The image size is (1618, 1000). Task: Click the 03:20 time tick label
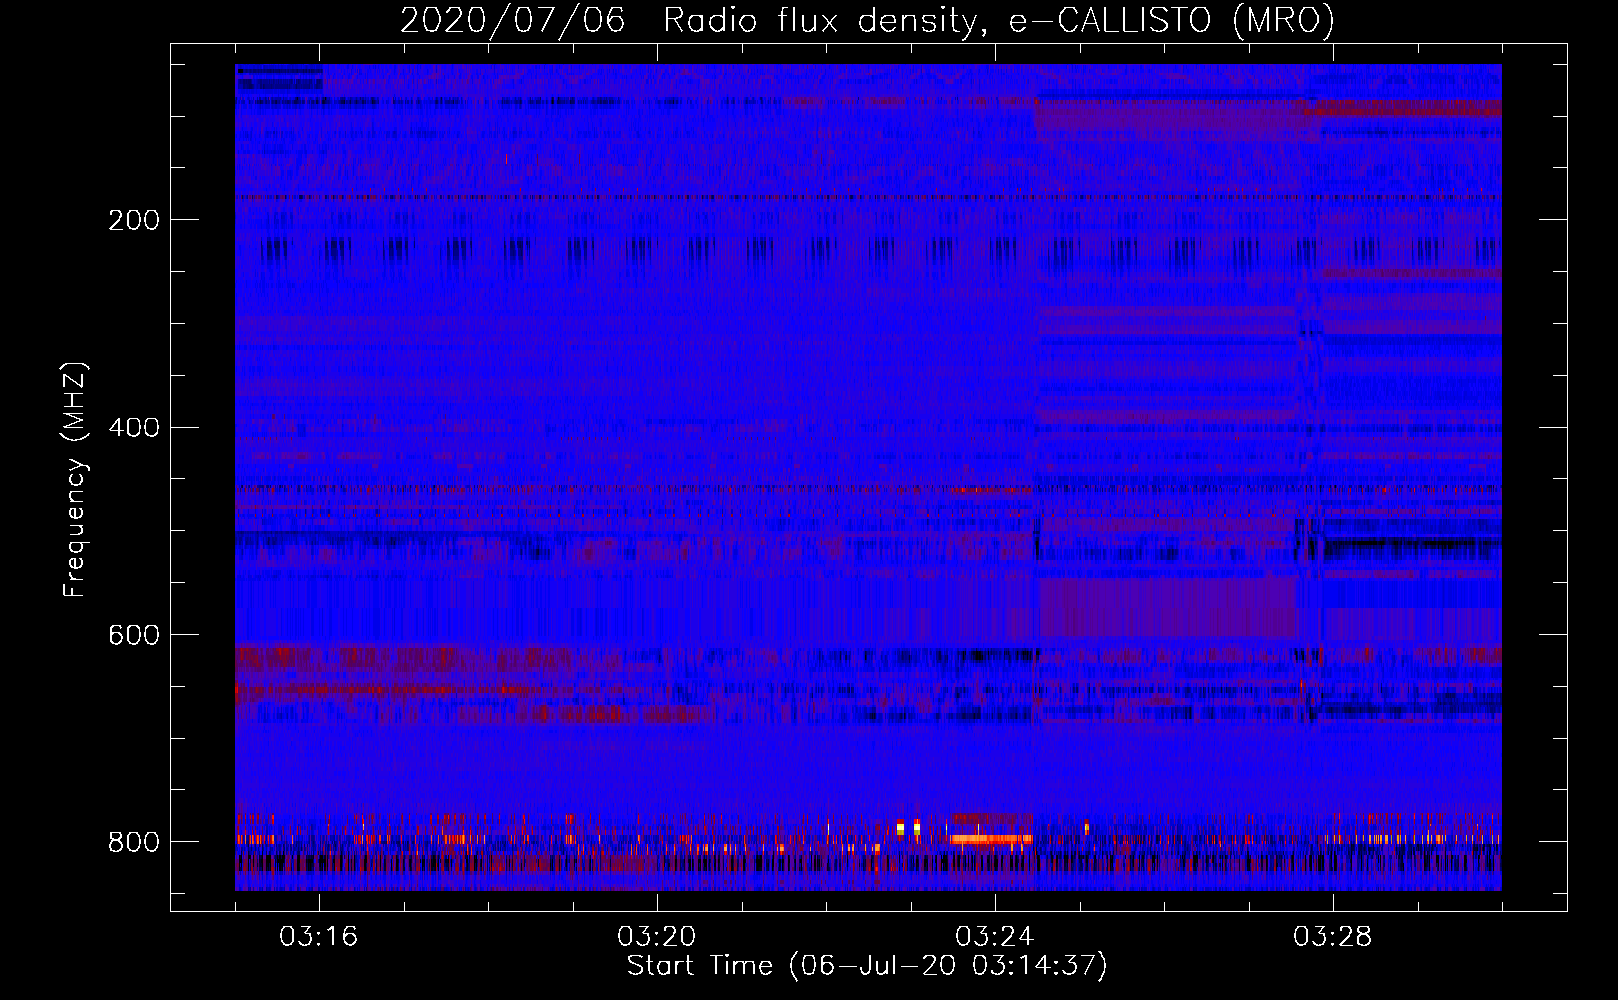pos(657,937)
